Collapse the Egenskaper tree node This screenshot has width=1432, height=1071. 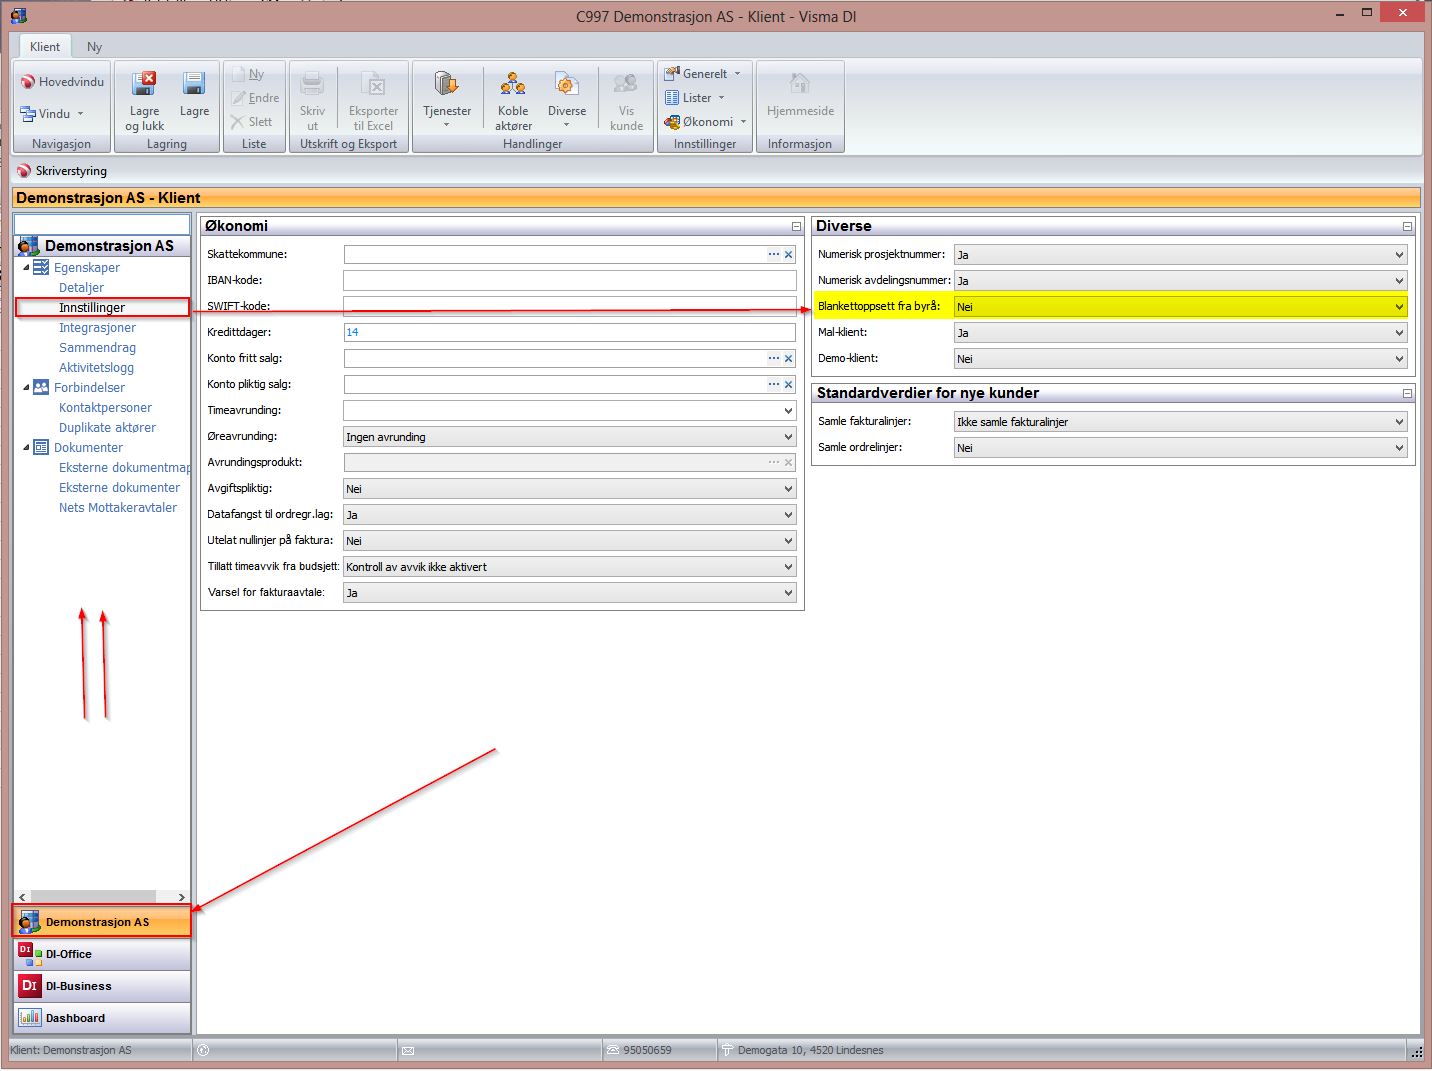[26, 268]
